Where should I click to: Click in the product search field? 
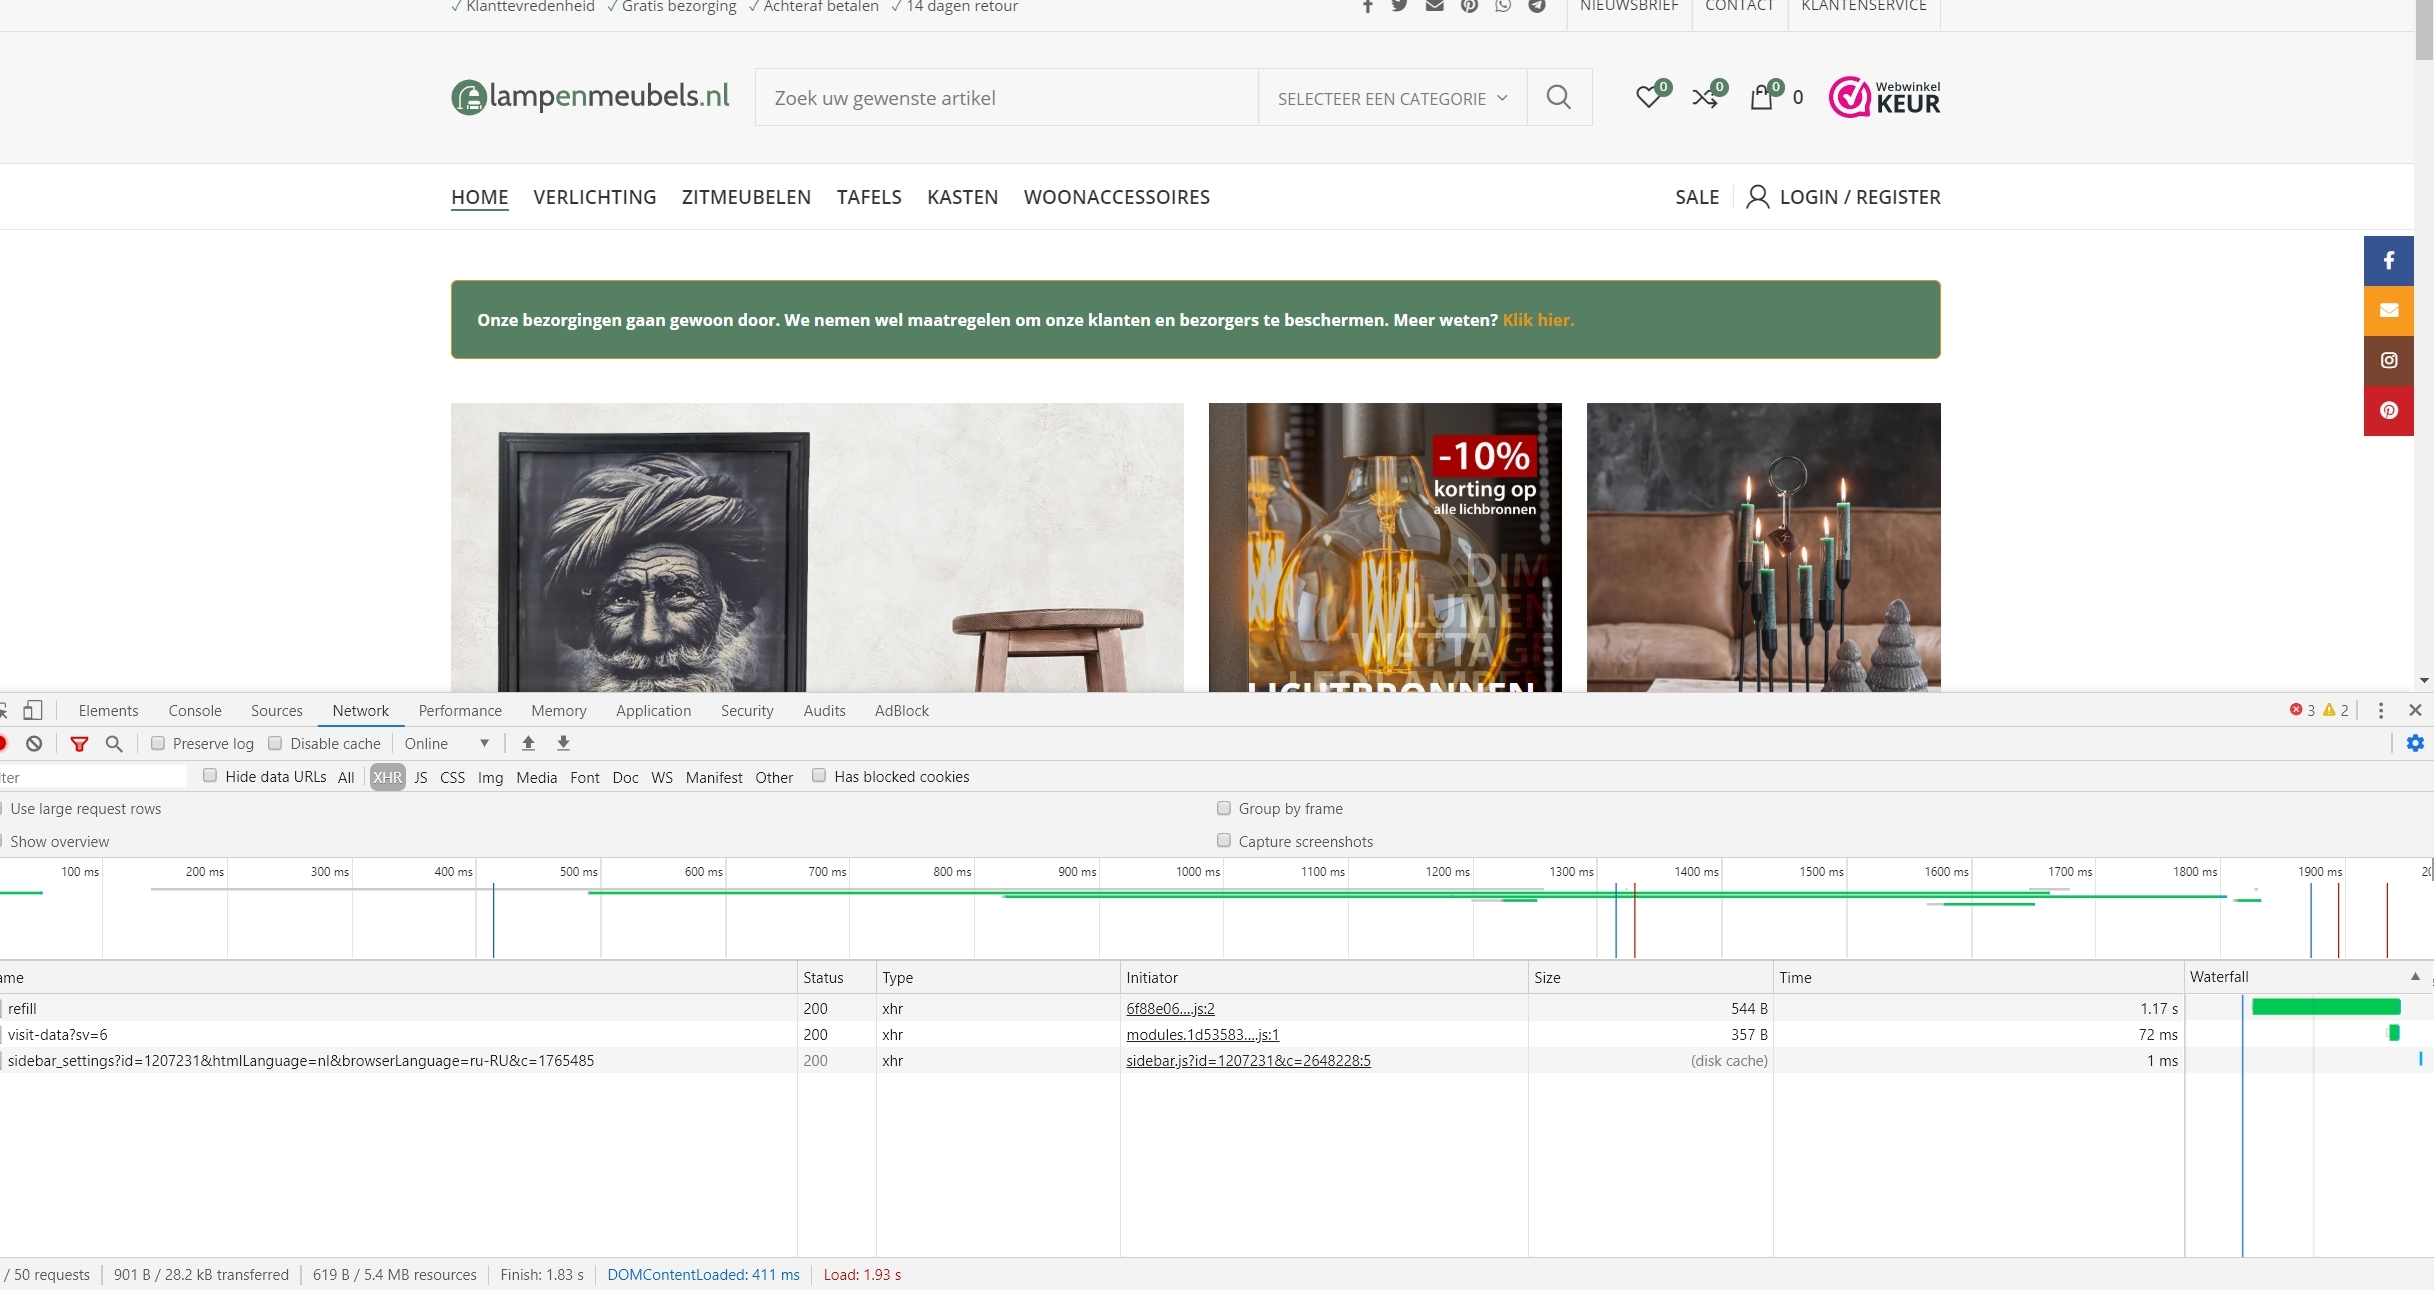(x=1005, y=98)
